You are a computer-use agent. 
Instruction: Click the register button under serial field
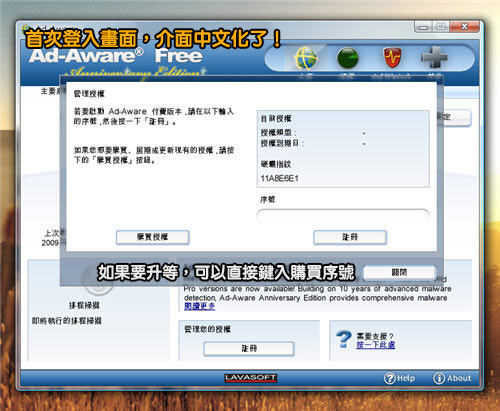[x=350, y=237]
